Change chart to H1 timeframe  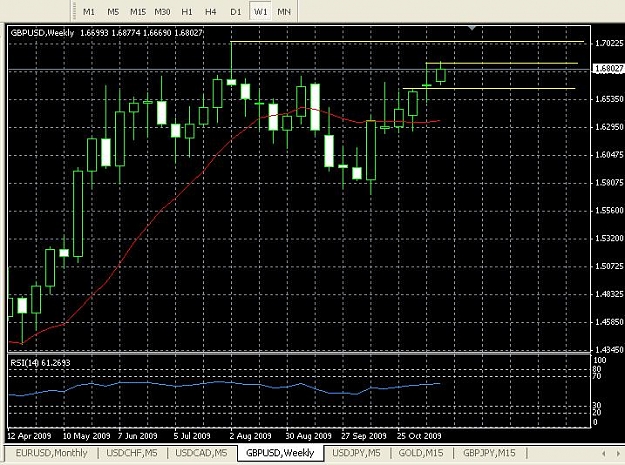coord(187,12)
